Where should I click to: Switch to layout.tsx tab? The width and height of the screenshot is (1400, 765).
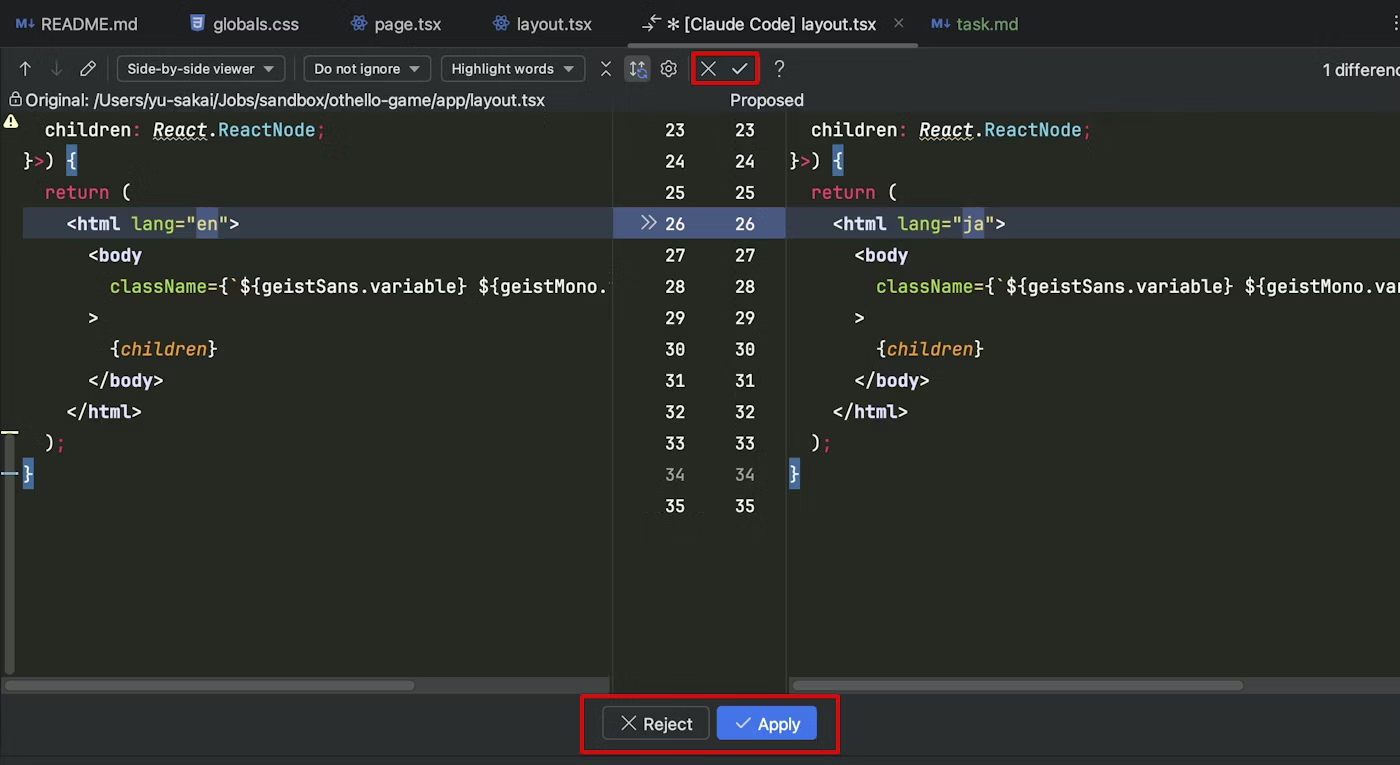point(543,24)
